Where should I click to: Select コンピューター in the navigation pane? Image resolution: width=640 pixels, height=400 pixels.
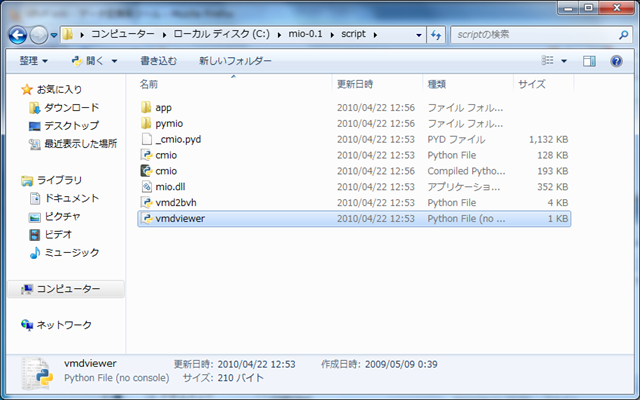(x=68, y=289)
